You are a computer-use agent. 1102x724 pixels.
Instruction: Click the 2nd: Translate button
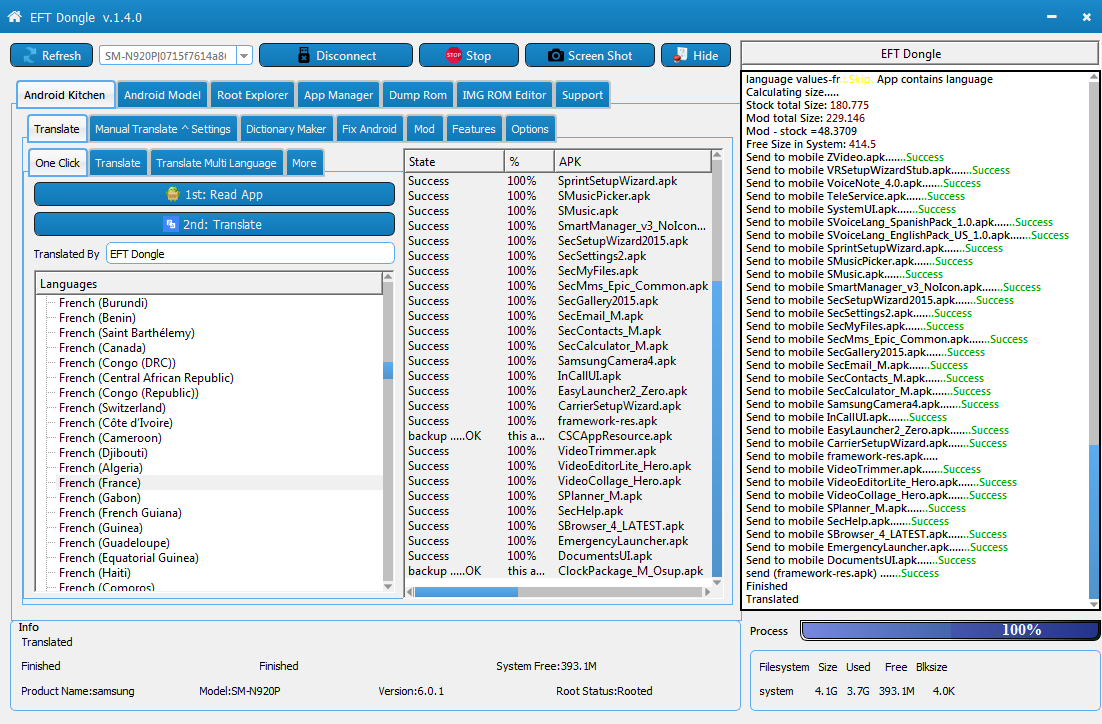point(214,225)
